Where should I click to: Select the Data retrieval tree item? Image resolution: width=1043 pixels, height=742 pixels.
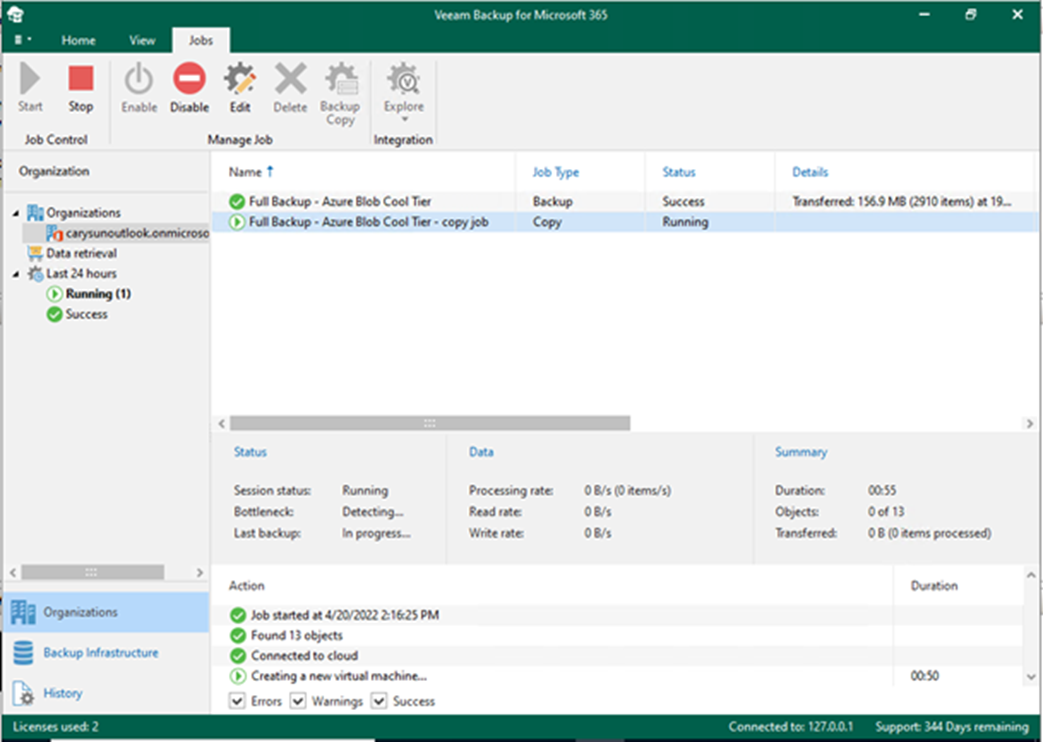[x=81, y=253]
